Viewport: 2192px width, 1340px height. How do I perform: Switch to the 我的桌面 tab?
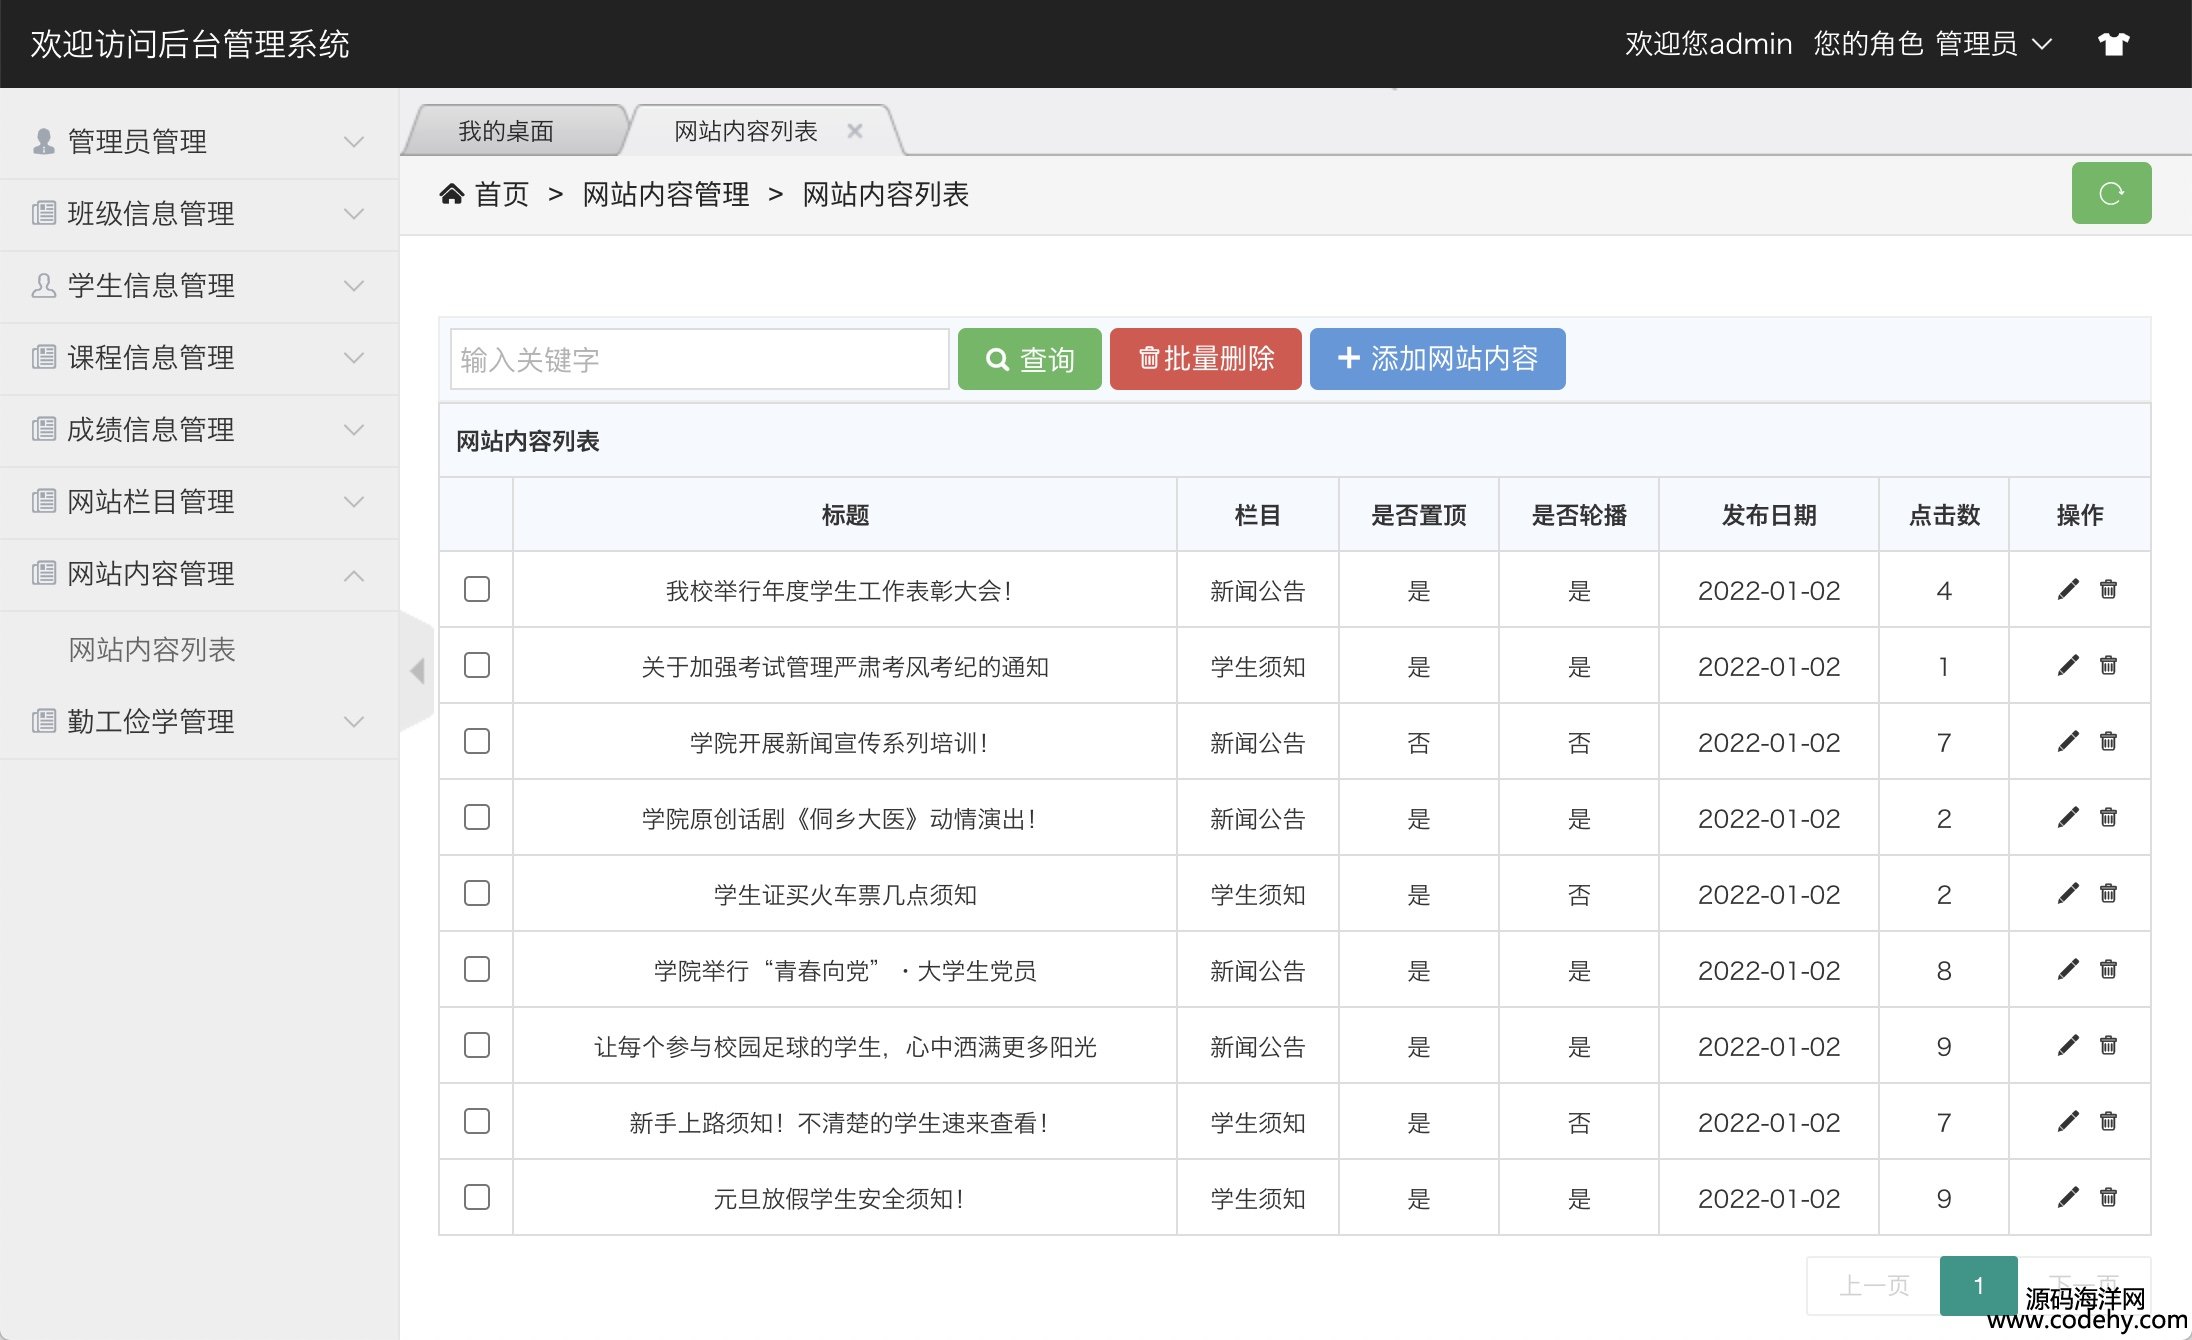pos(506,131)
